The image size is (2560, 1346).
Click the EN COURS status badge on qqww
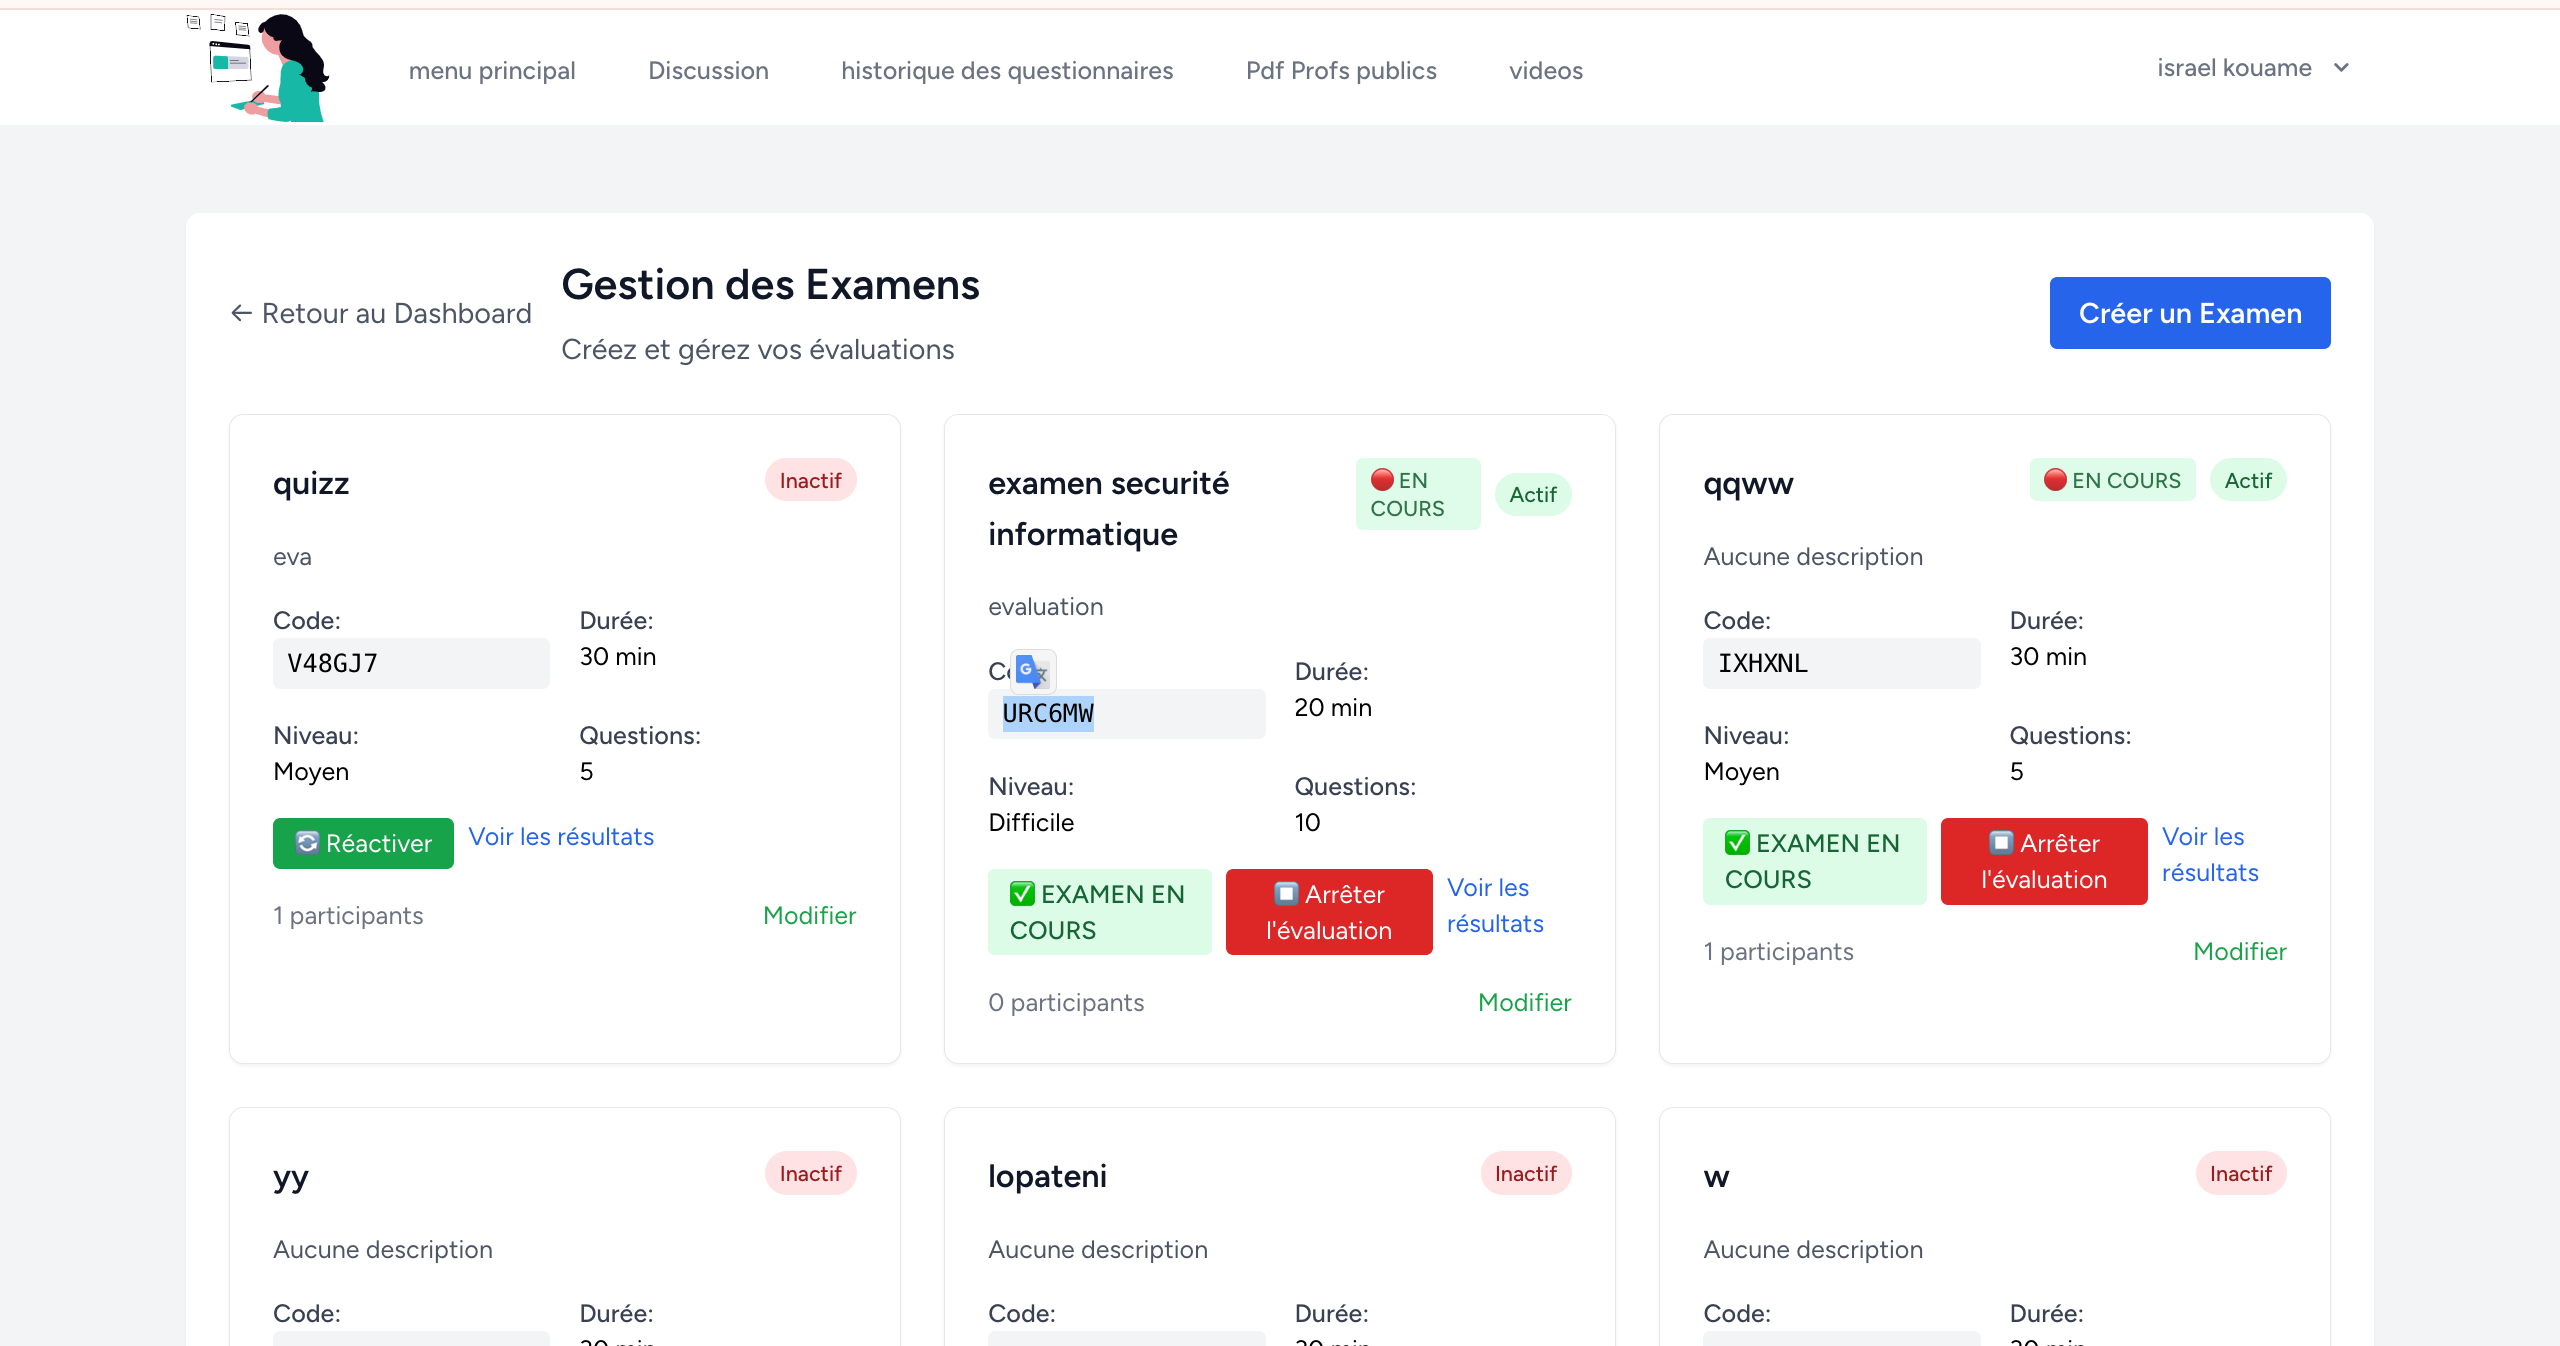2111,480
